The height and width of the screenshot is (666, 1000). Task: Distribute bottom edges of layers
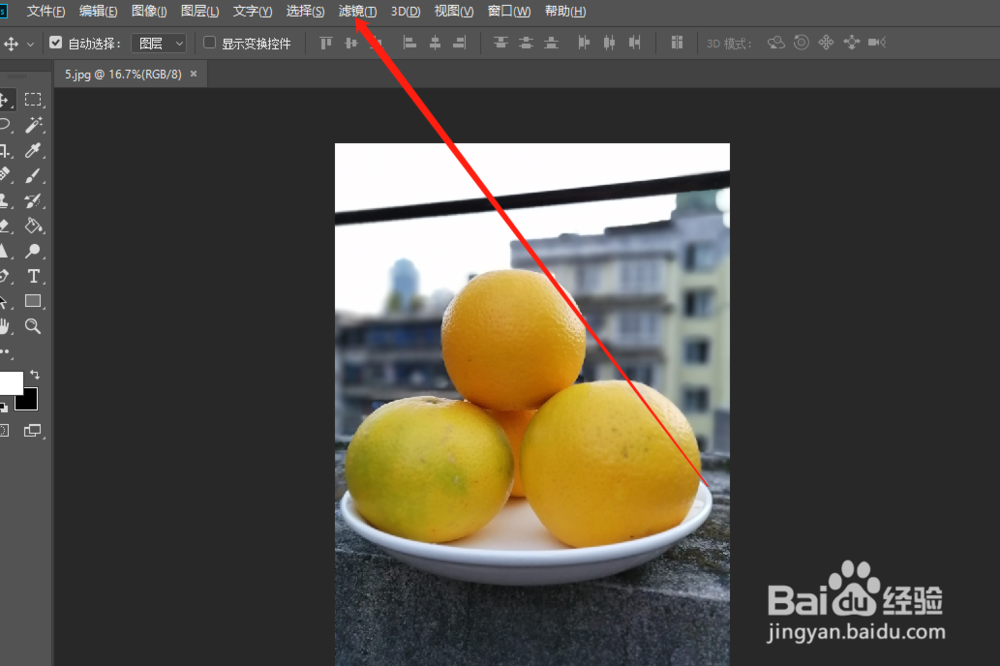tap(551, 43)
